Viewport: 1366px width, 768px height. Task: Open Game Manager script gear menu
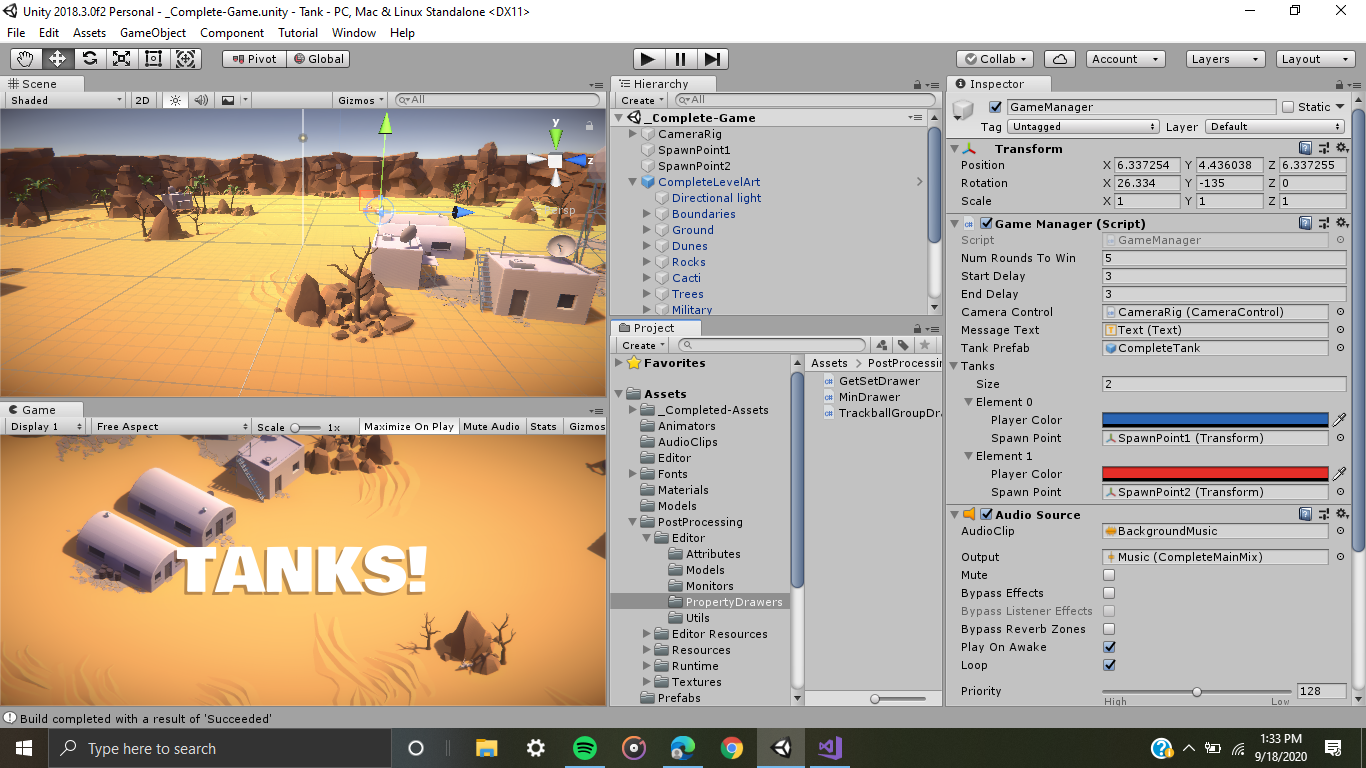click(x=1342, y=223)
